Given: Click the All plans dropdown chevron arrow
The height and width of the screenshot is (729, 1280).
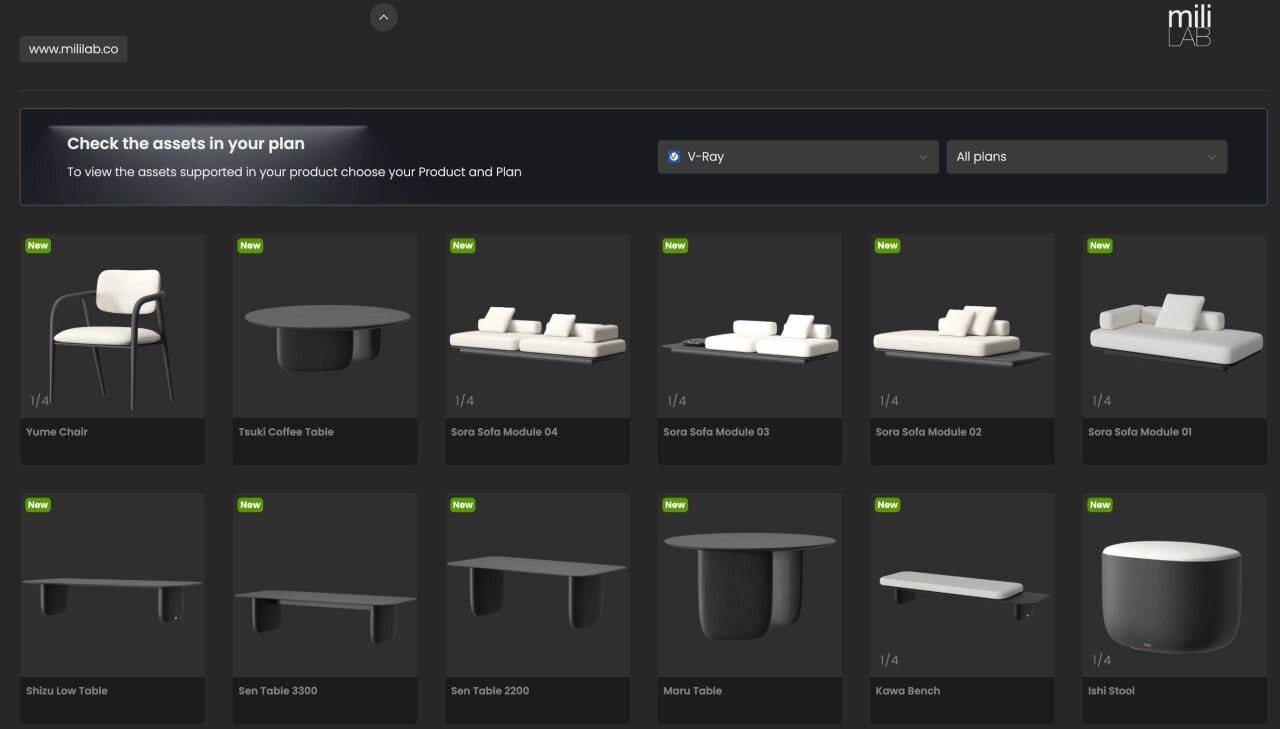Looking at the screenshot, I should pyautogui.click(x=1211, y=157).
